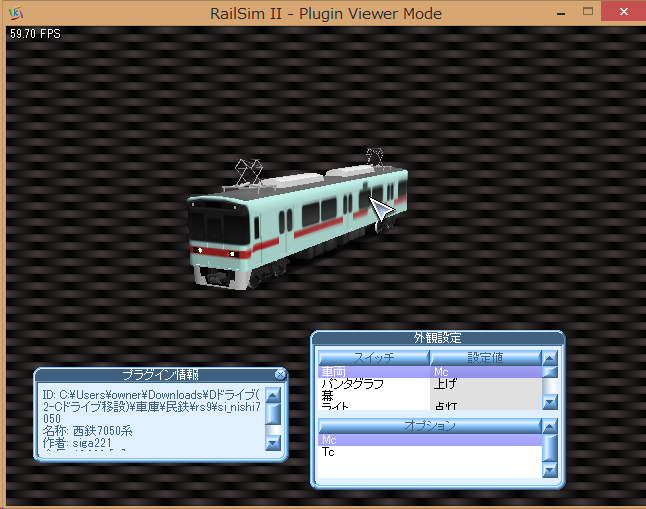This screenshot has width=646, height=509.
Task: Click scroll up arrow of スイッチ list
Action: [x=550, y=358]
